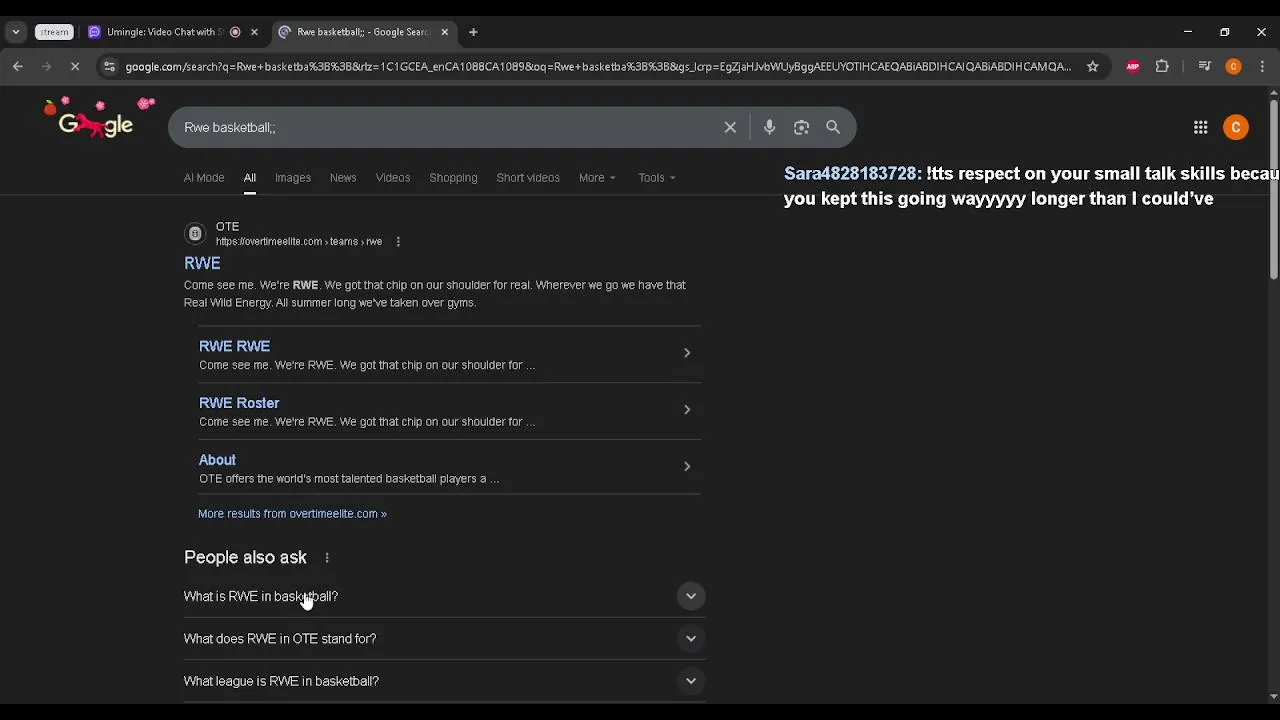1280x720 pixels.
Task: Click the OTE site favicon
Action: click(x=195, y=233)
